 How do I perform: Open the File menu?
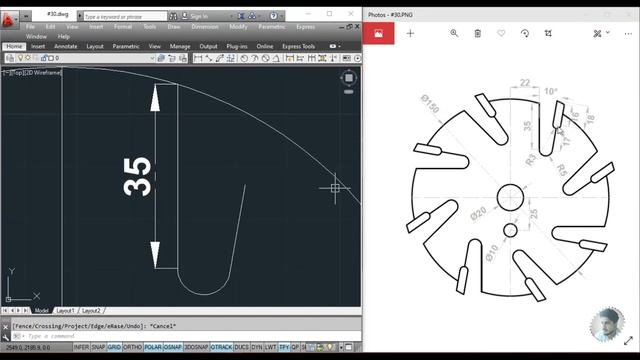pos(30,27)
